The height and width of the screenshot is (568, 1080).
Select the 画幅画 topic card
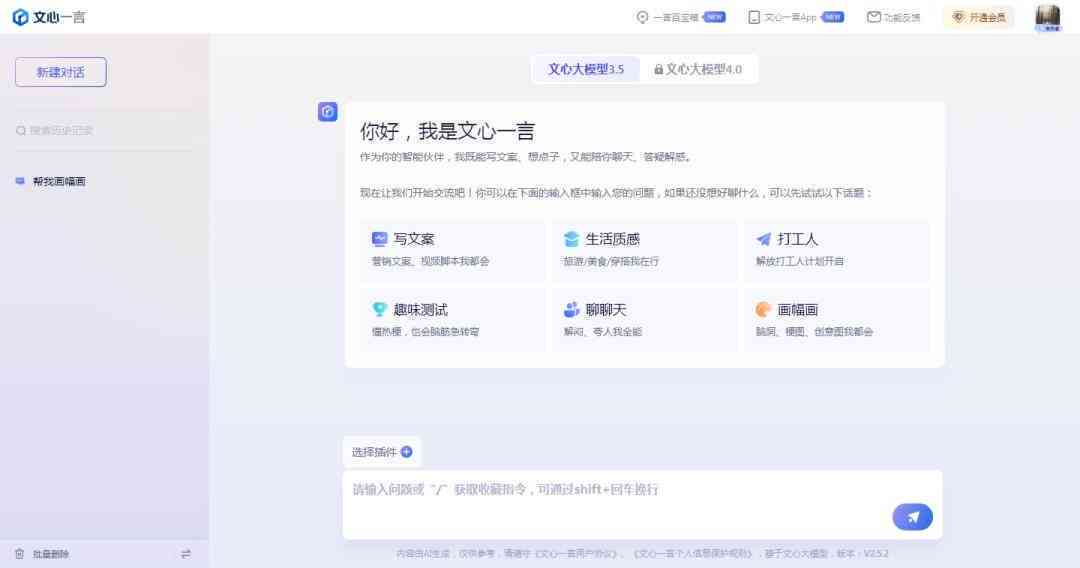(x=837, y=320)
